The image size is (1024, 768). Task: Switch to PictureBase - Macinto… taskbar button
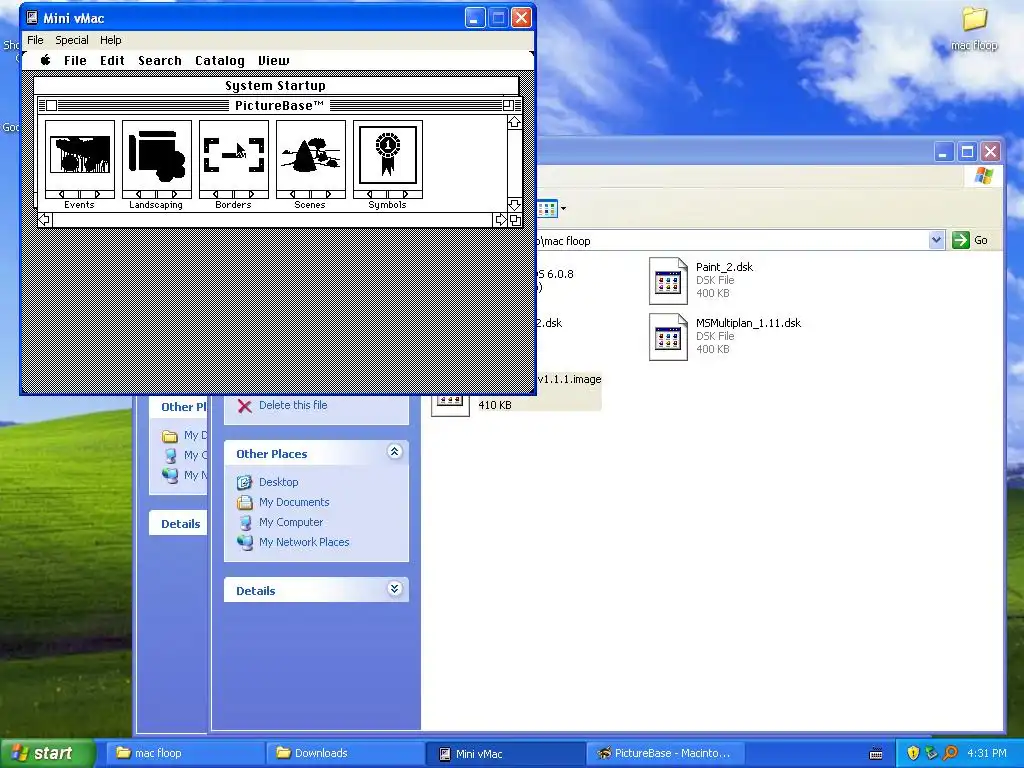click(665, 753)
